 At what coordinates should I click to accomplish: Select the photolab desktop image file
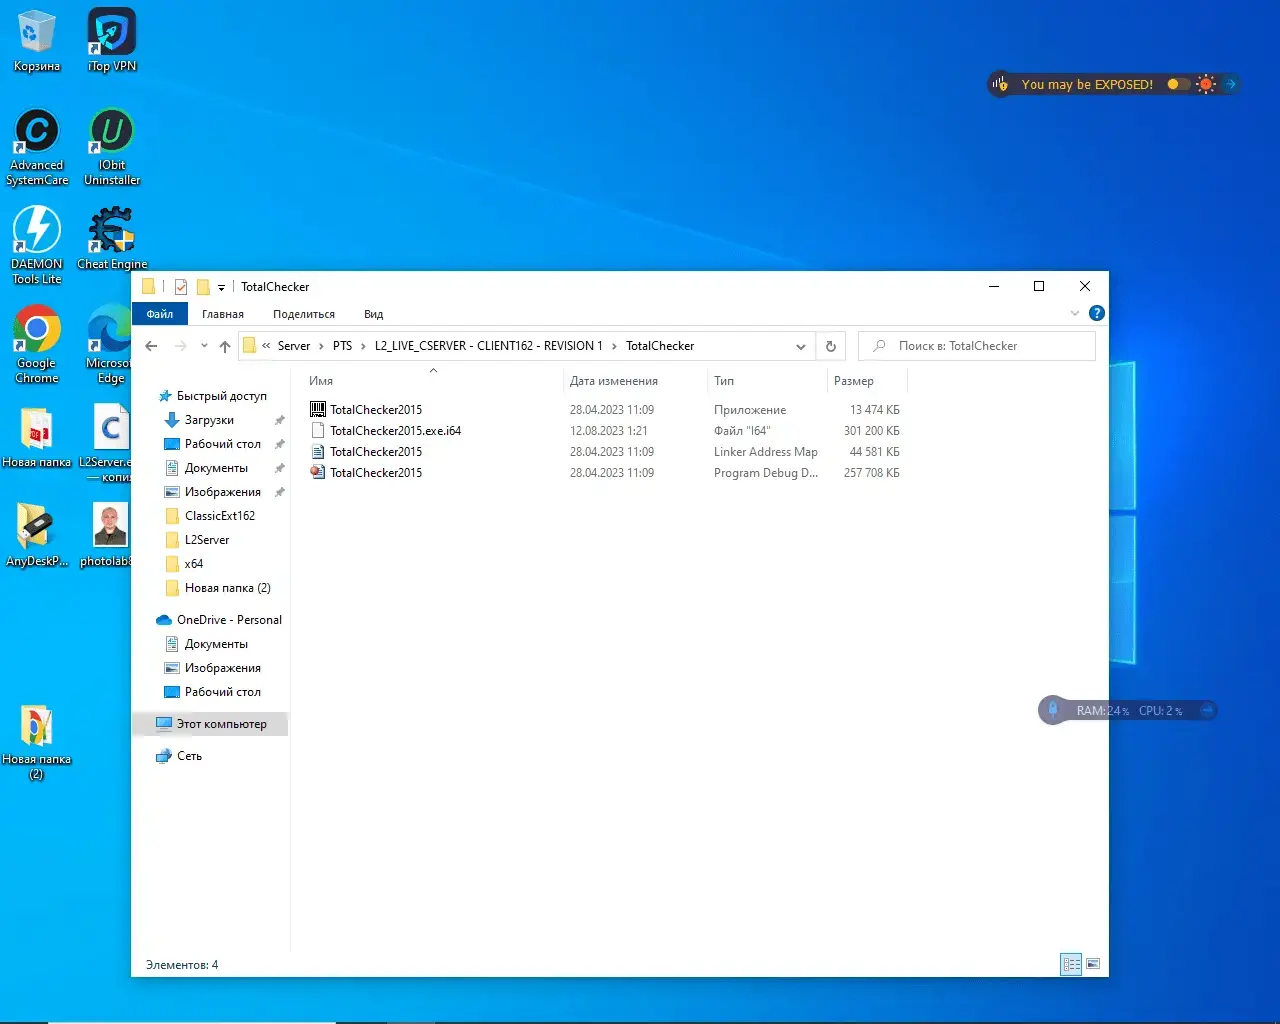107,535
